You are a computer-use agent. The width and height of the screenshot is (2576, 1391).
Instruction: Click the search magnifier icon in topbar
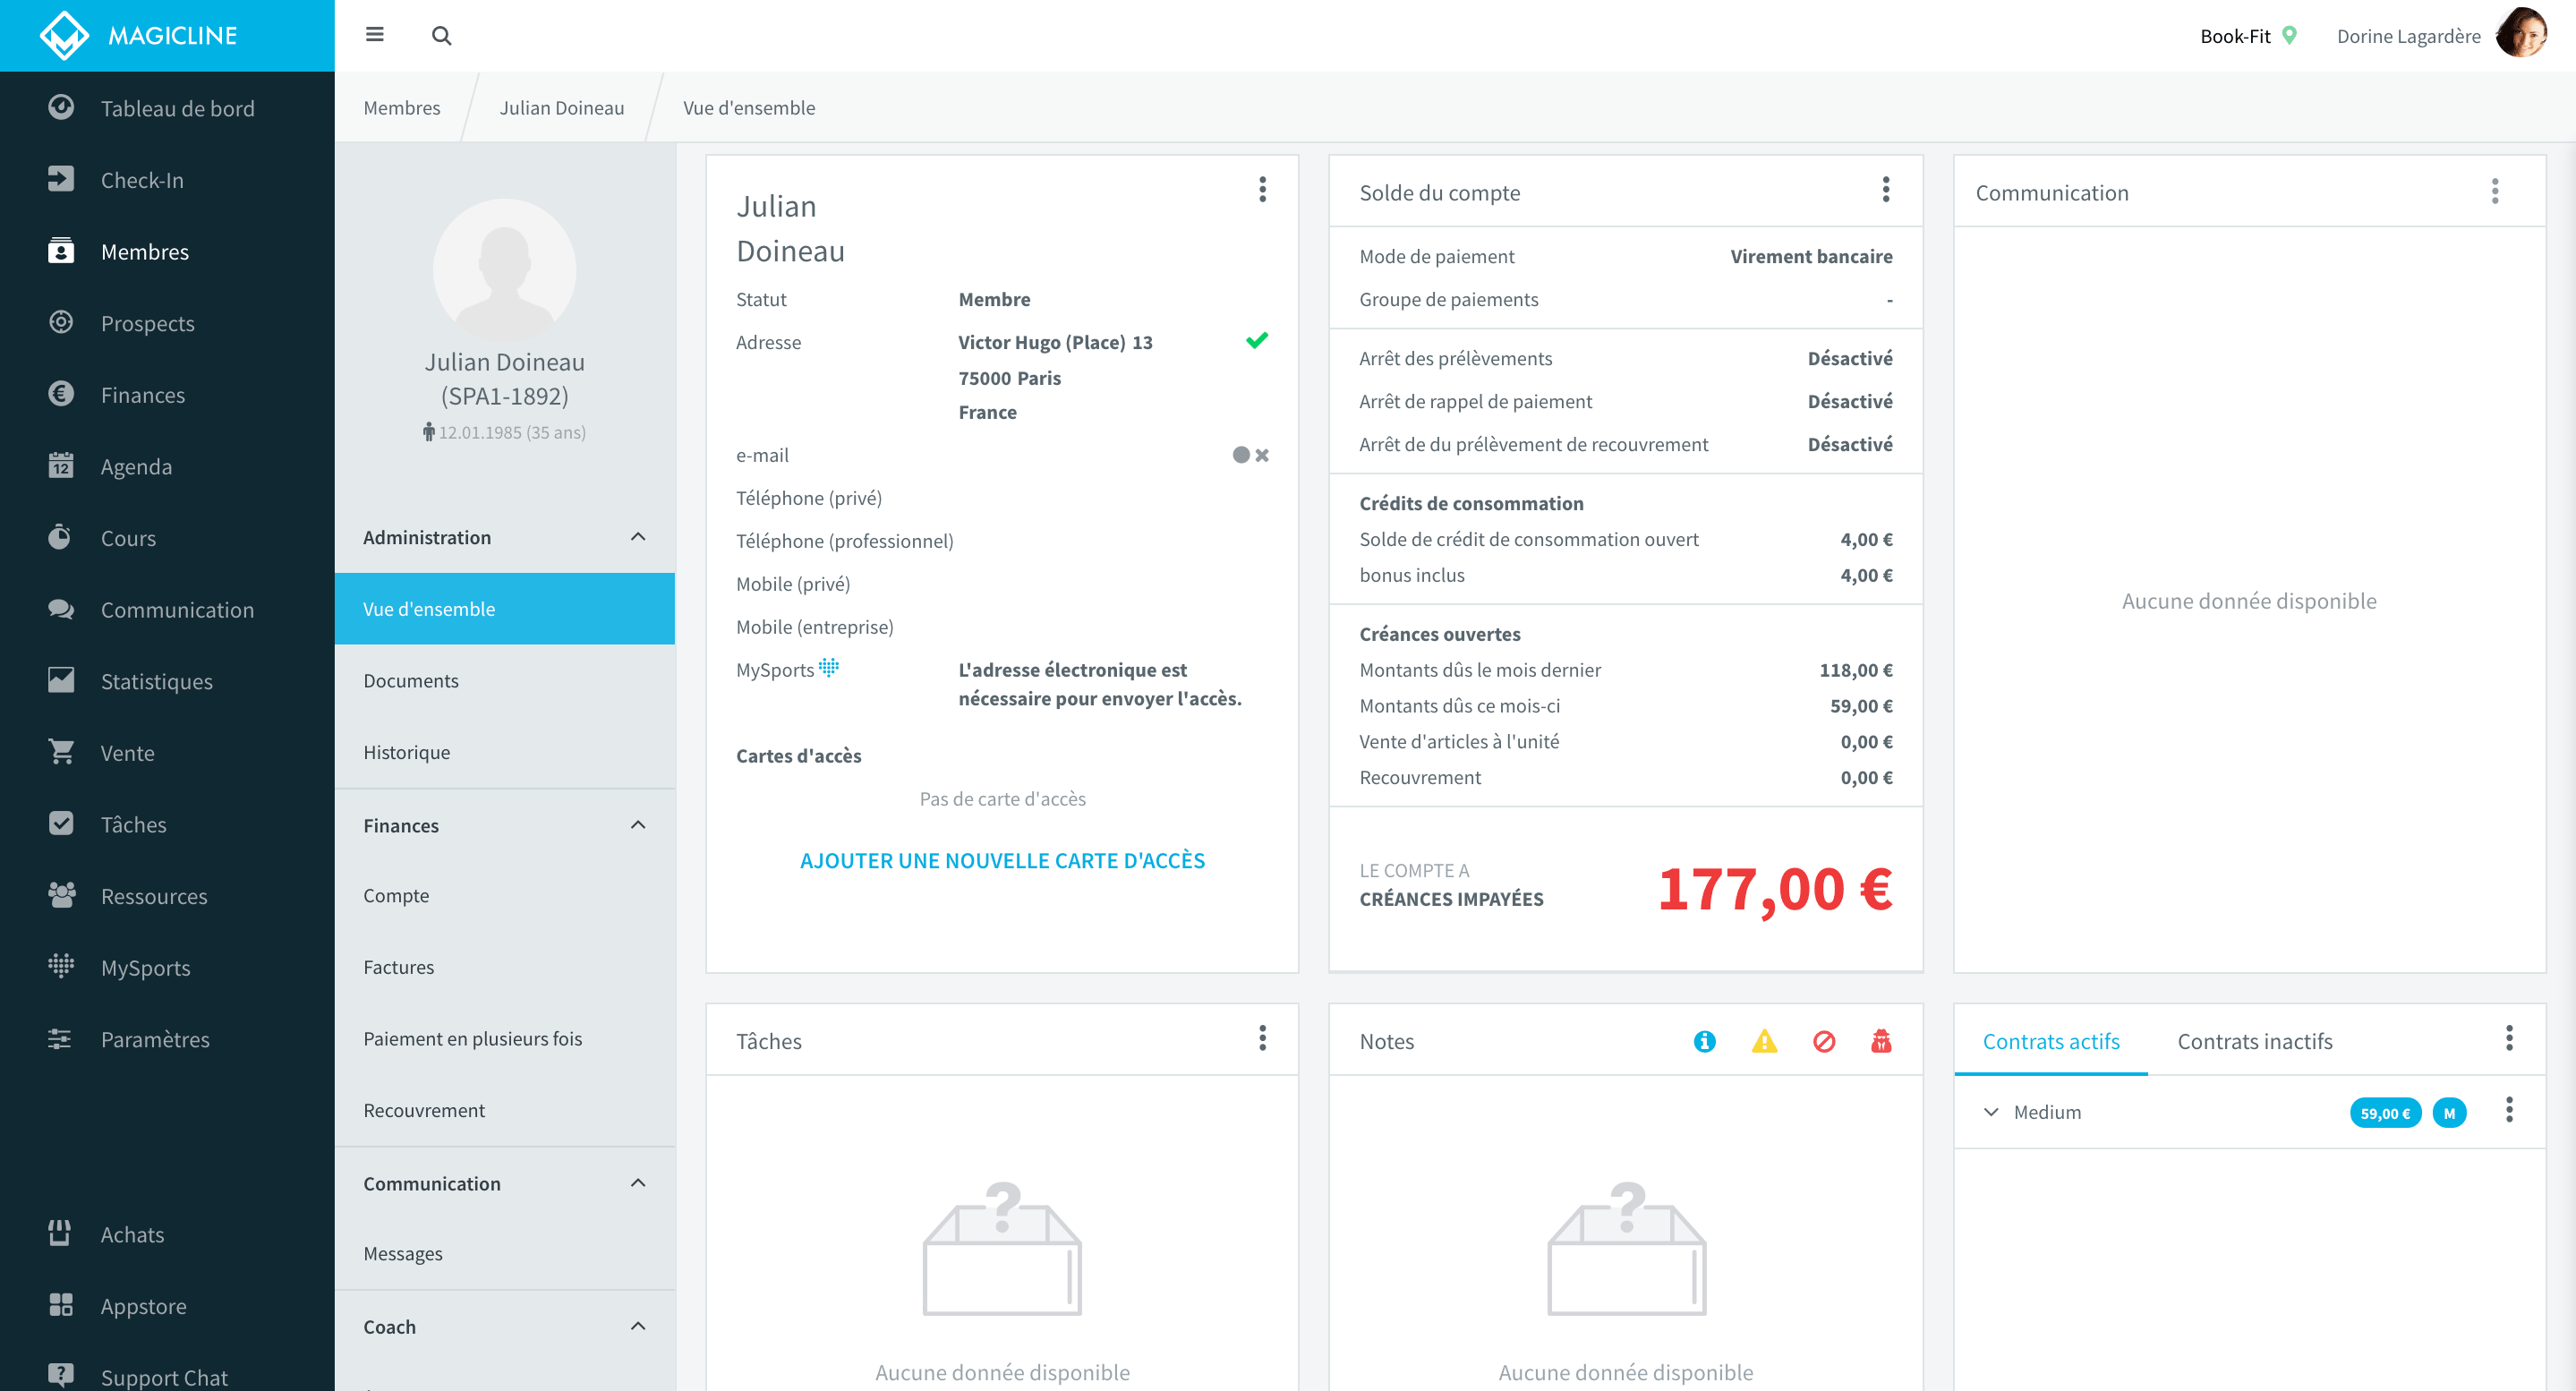[x=442, y=34]
